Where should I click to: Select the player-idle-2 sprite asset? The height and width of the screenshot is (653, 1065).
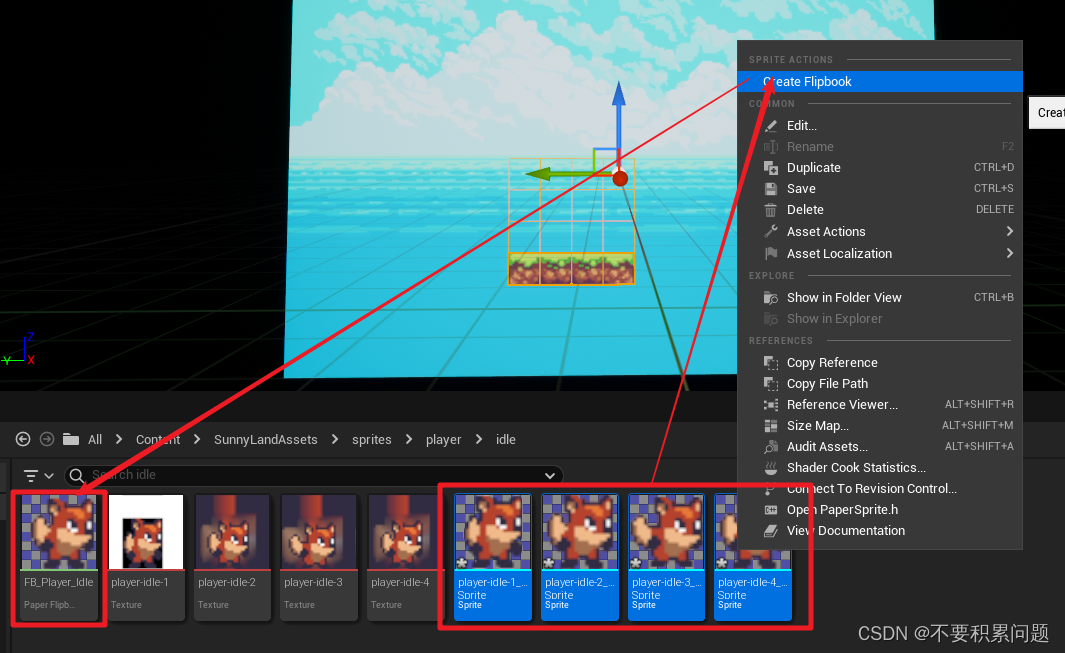coord(580,557)
